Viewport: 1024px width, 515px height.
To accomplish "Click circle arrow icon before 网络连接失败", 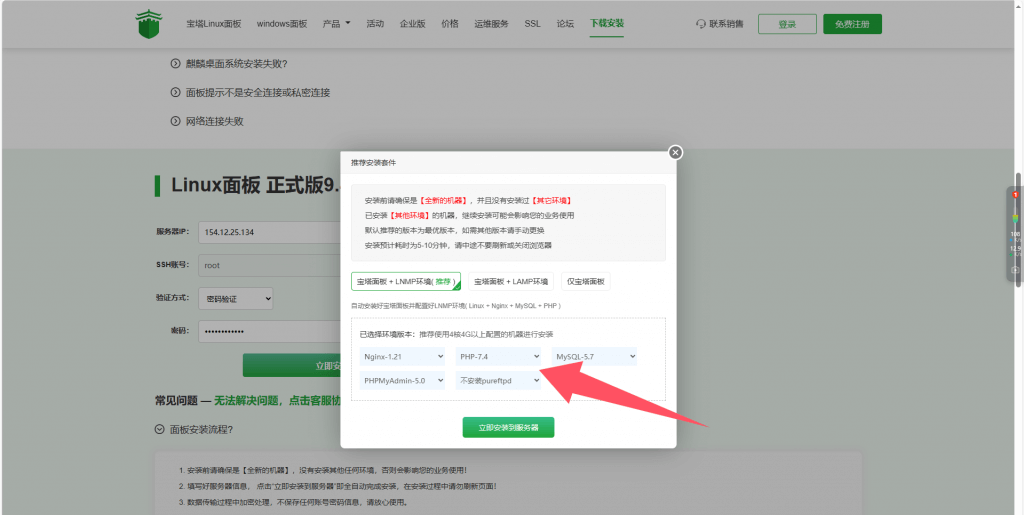I will click(175, 121).
